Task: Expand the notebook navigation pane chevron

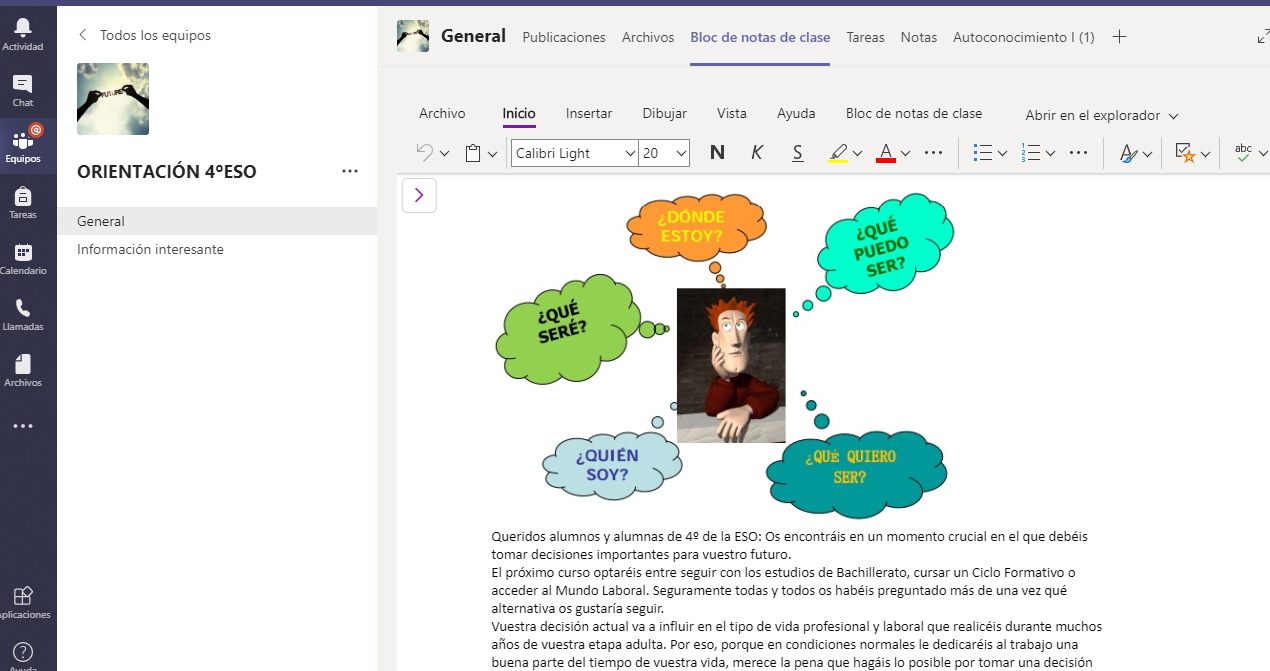Action: 419,195
